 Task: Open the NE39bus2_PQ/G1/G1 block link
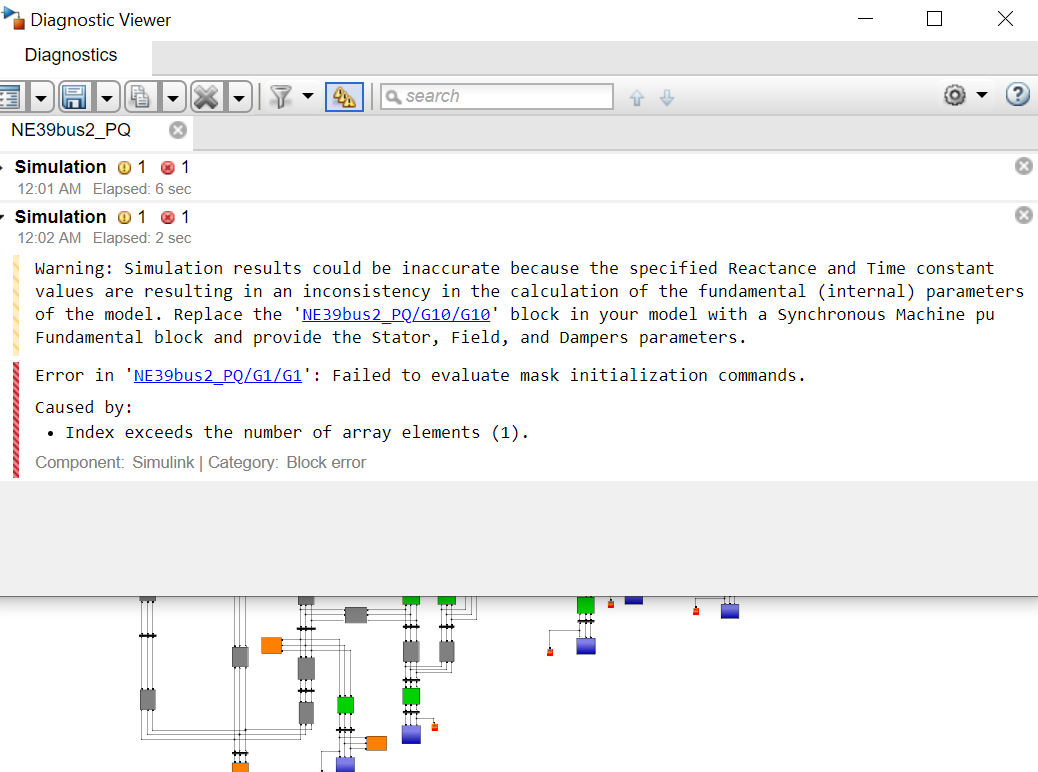click(x=218, y=375)
